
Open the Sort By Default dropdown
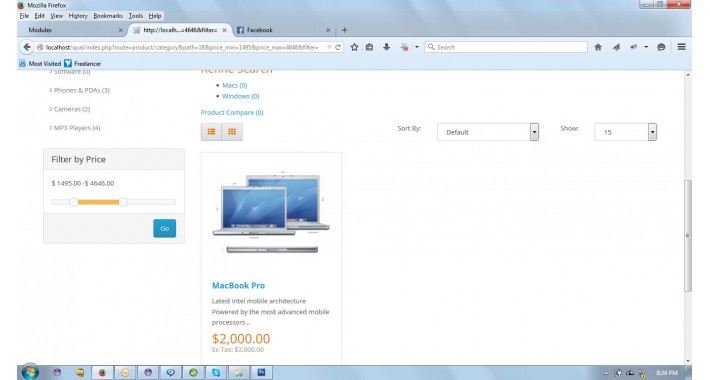[488, 132]
